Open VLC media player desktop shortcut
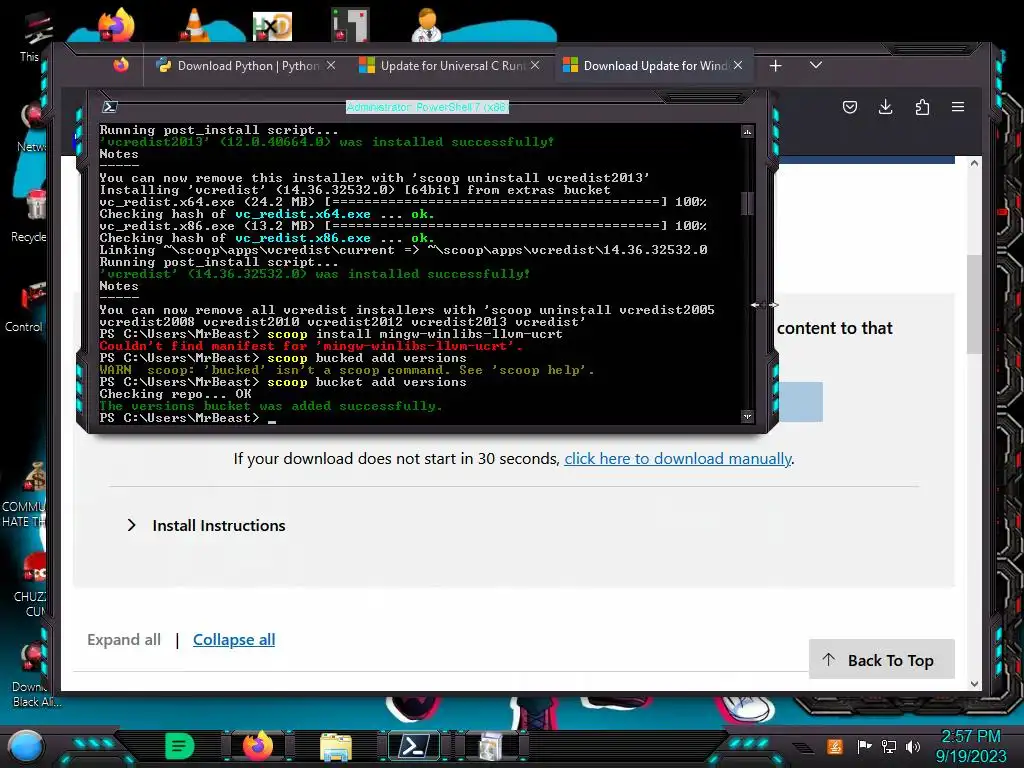The image size is (1024, 768). pos(194,26)
